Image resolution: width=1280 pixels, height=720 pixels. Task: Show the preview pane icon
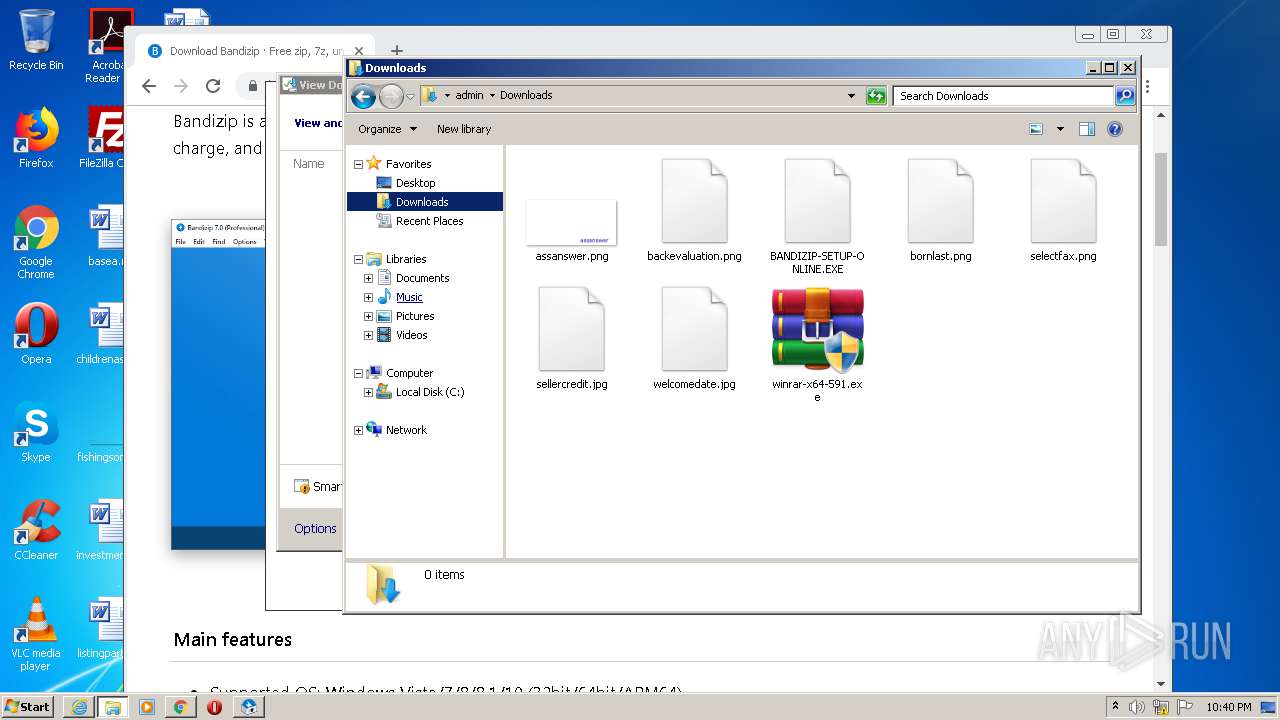1087,129
